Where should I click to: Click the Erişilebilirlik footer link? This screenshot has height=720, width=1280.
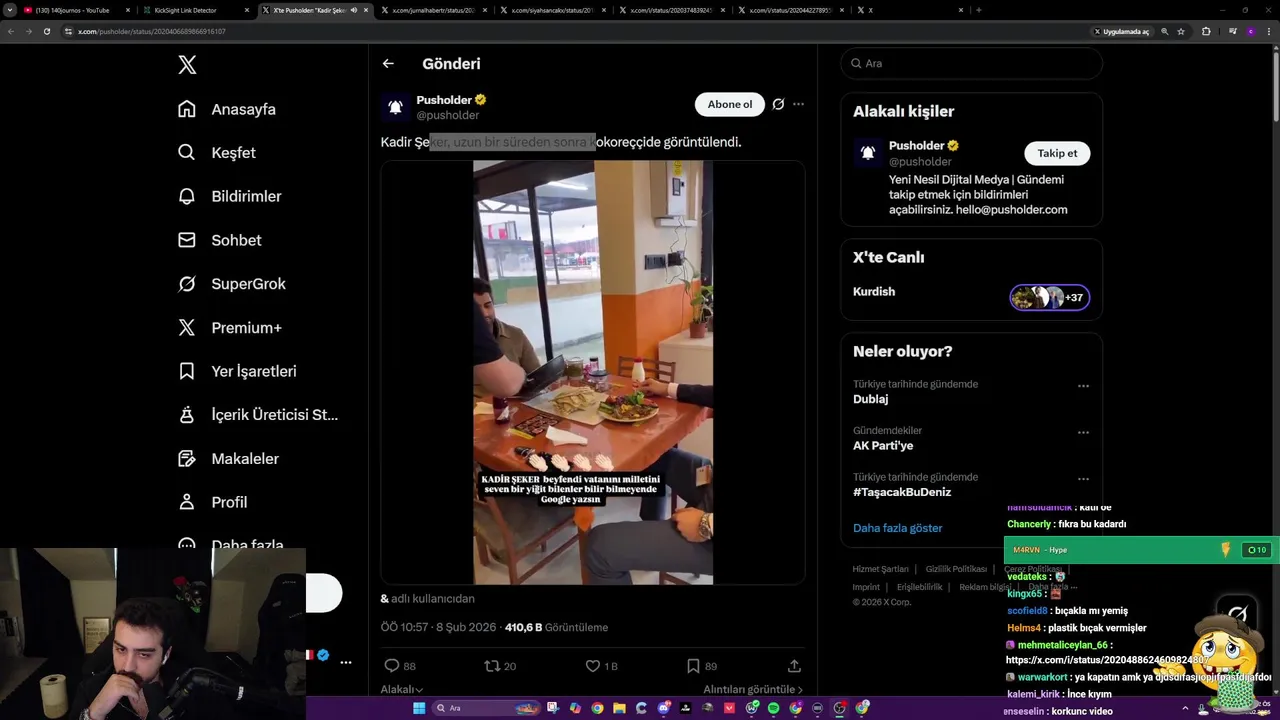click(919, 587)
